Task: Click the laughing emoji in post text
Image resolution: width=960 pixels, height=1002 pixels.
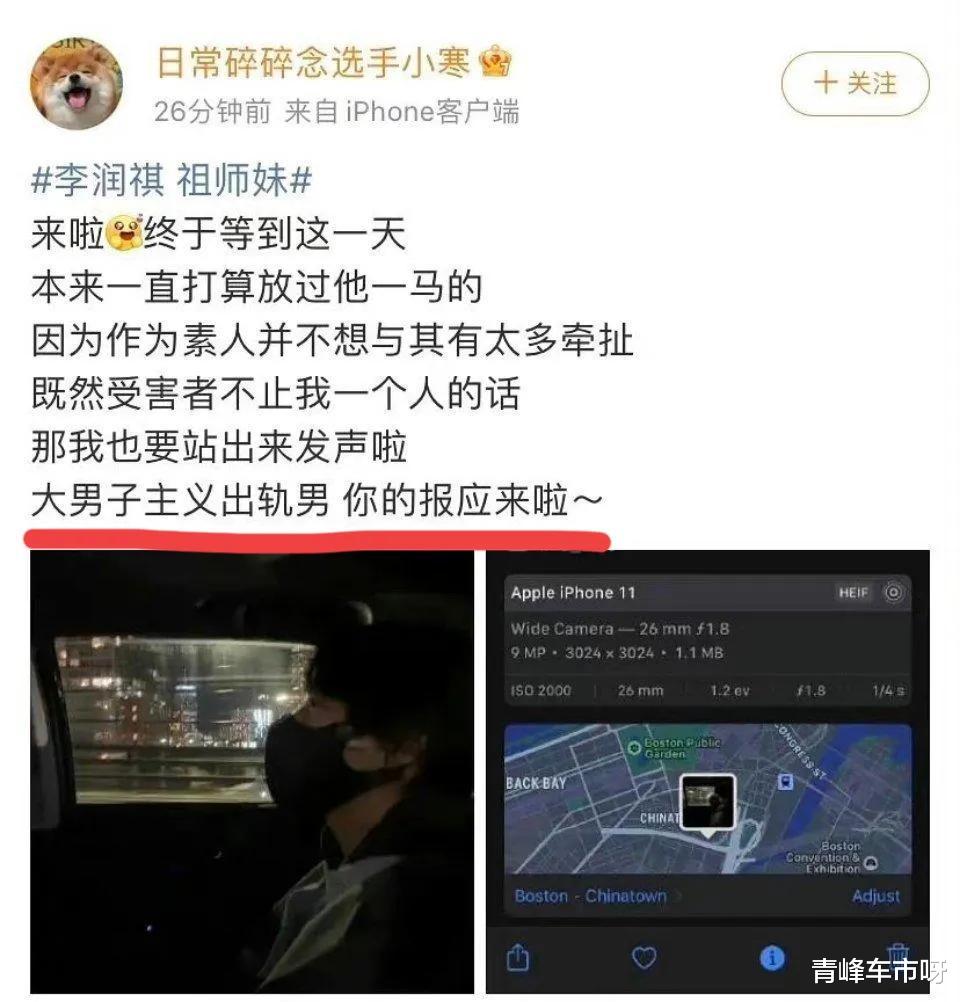Action: click(124, 233)
